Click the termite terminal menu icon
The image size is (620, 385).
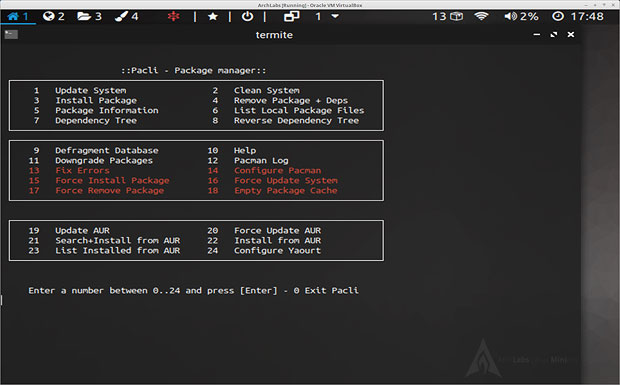11,34
